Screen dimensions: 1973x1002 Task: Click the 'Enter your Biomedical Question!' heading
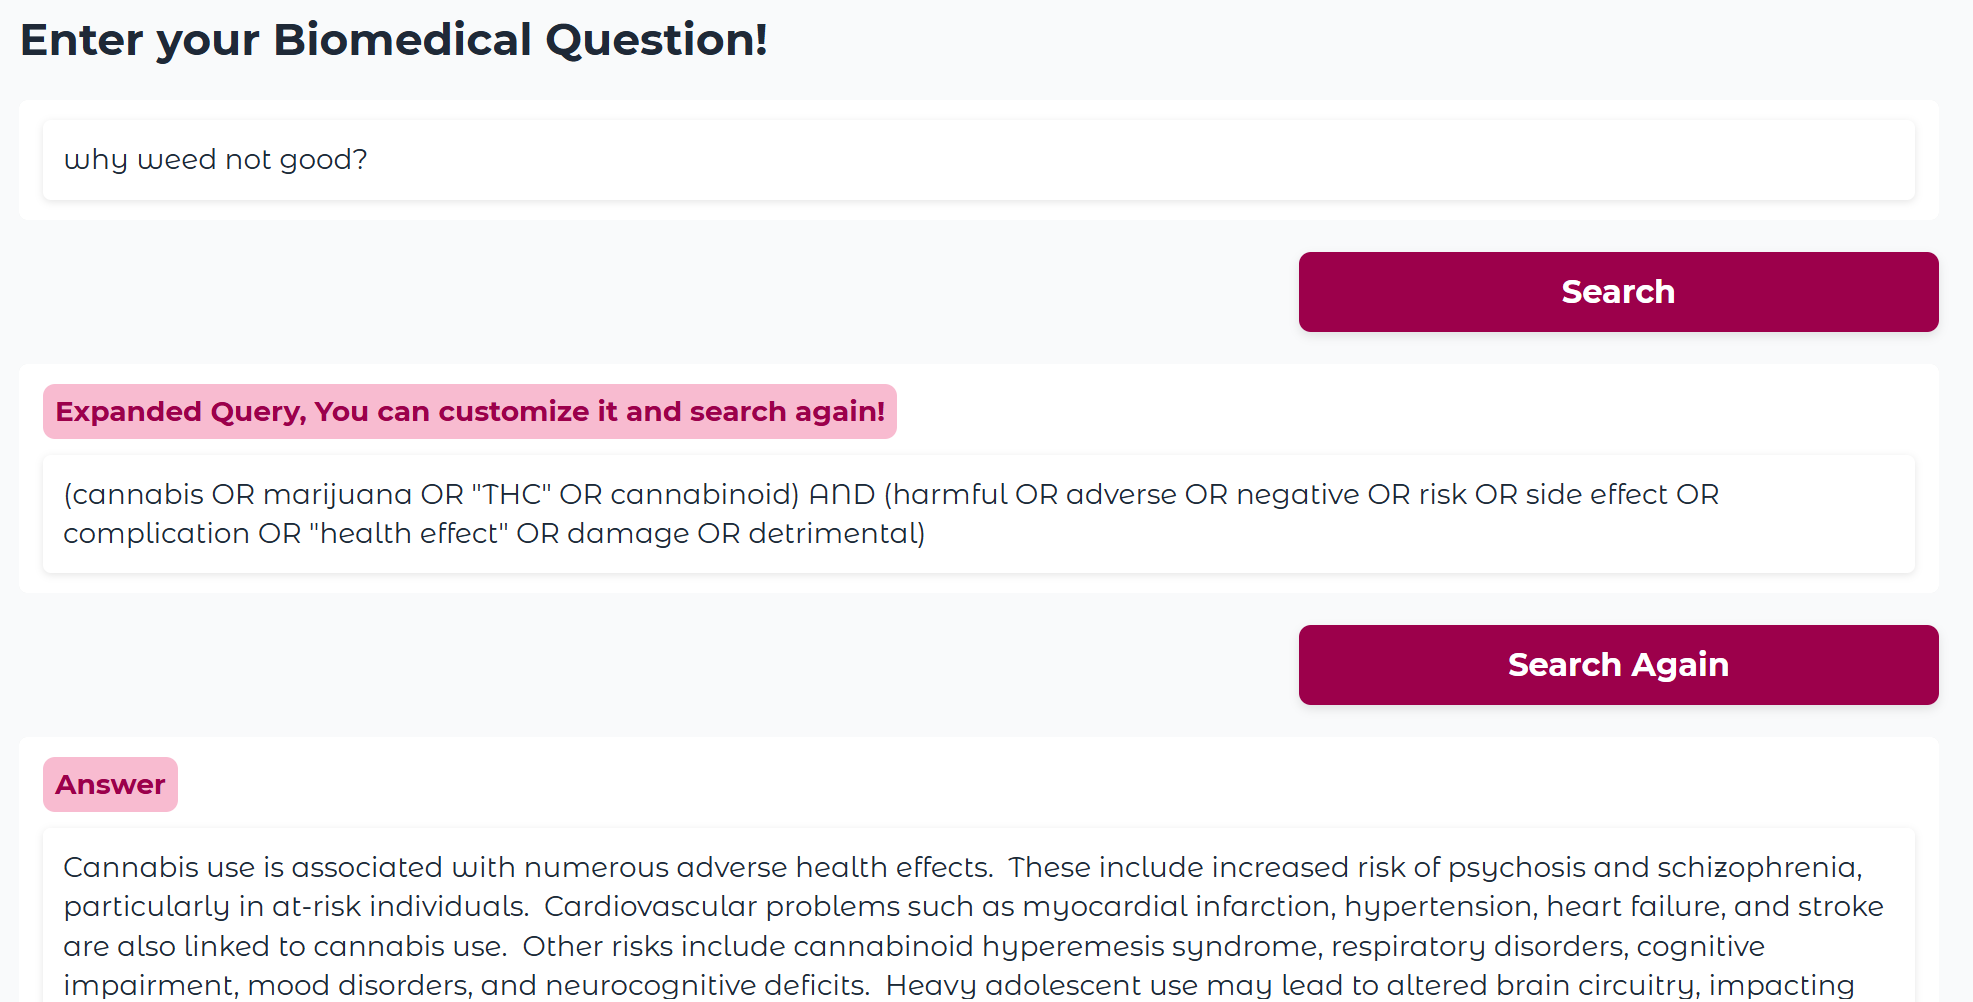[x=394, y=41]
